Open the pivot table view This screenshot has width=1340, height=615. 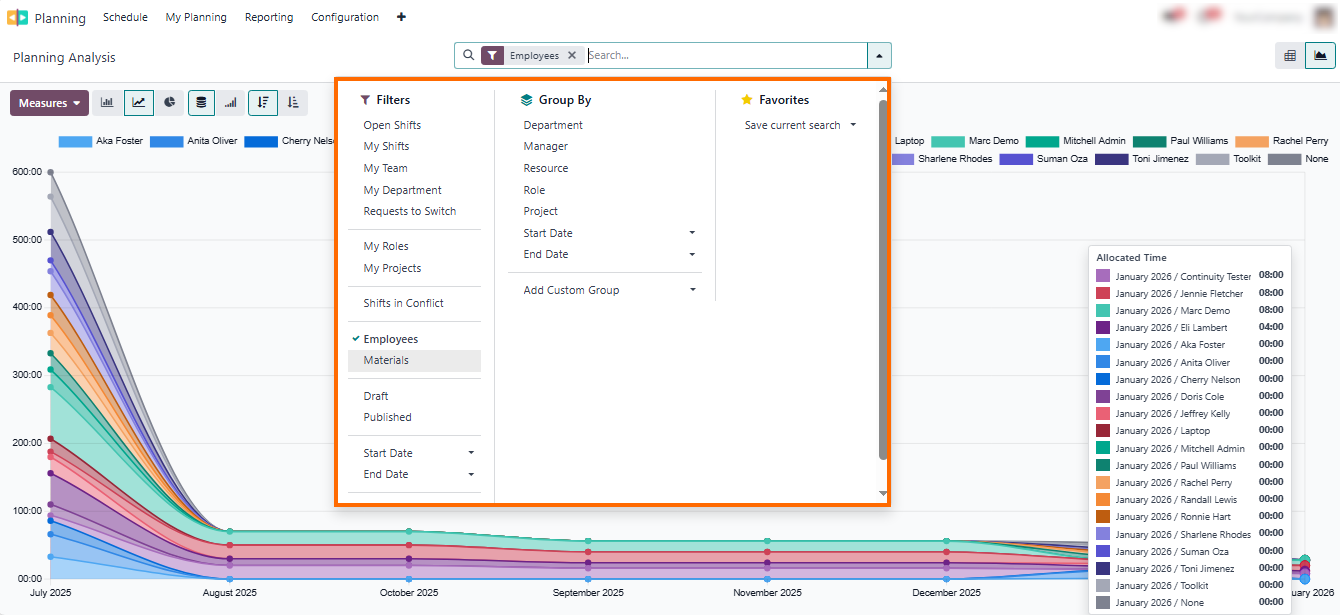(x=1289, y=55)
